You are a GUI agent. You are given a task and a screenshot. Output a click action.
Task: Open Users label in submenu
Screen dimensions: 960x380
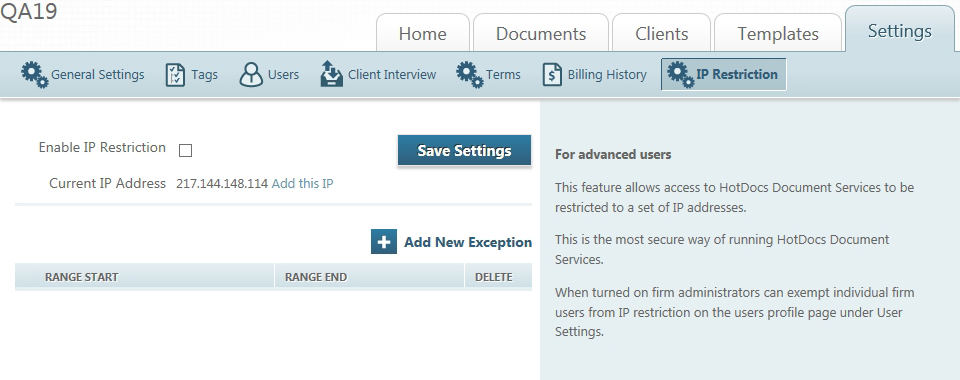283,75
